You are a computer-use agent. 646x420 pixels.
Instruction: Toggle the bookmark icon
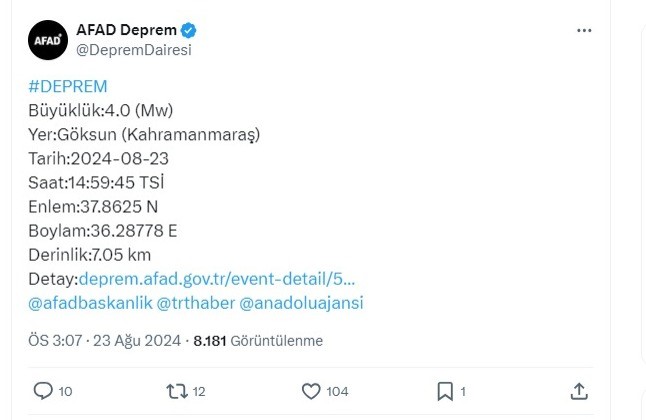pyautogui.click(x=445, y=391)
